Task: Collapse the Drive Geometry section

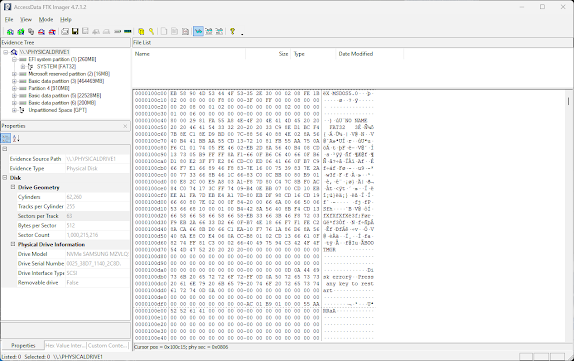Action: 13,187
